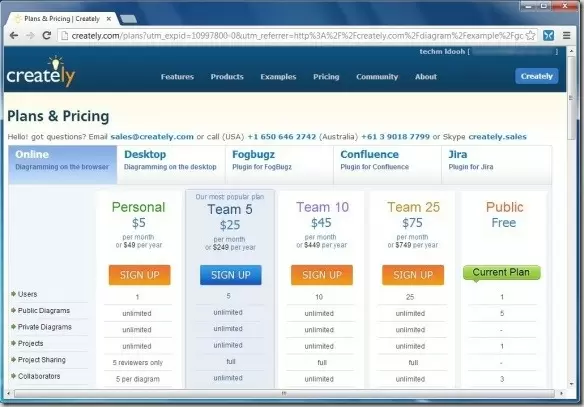This screenshot has height=407, width=584.
Task: Sign up for Team 5 plan
Action: click(231, 275)
